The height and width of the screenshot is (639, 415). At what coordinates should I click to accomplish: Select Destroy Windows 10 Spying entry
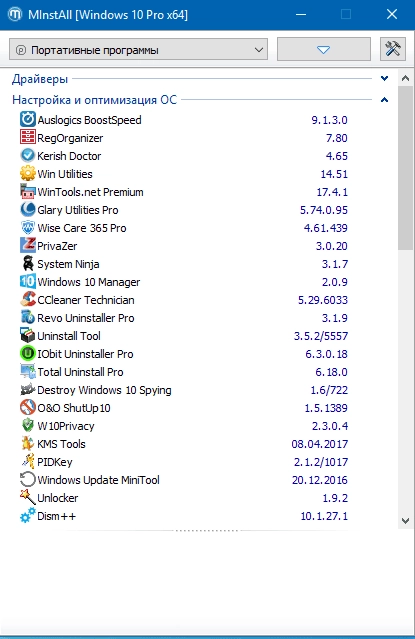(184, 390)
